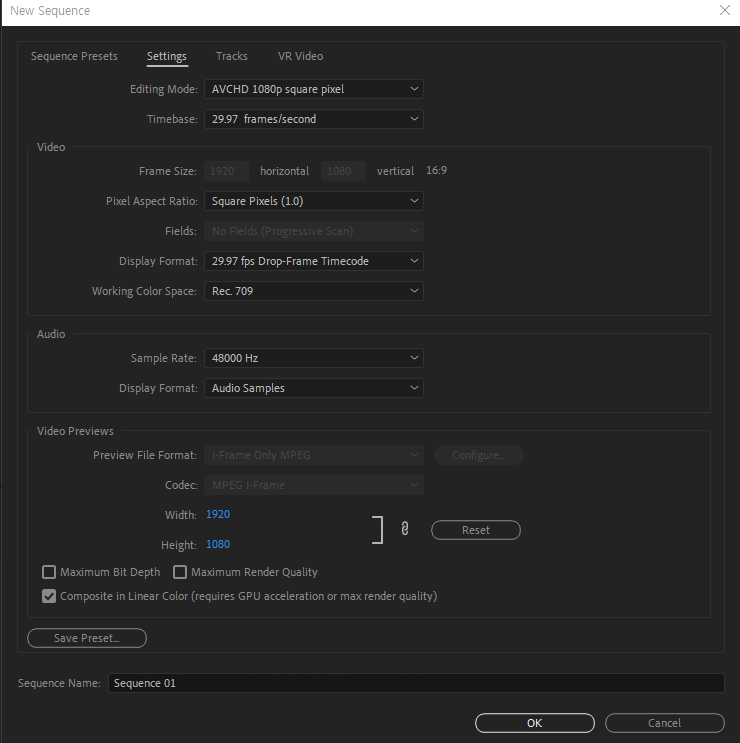The height and width of the screenshot is (743, 740).
Task: Close the New Sequence dialog
Action: coord(724,10)
